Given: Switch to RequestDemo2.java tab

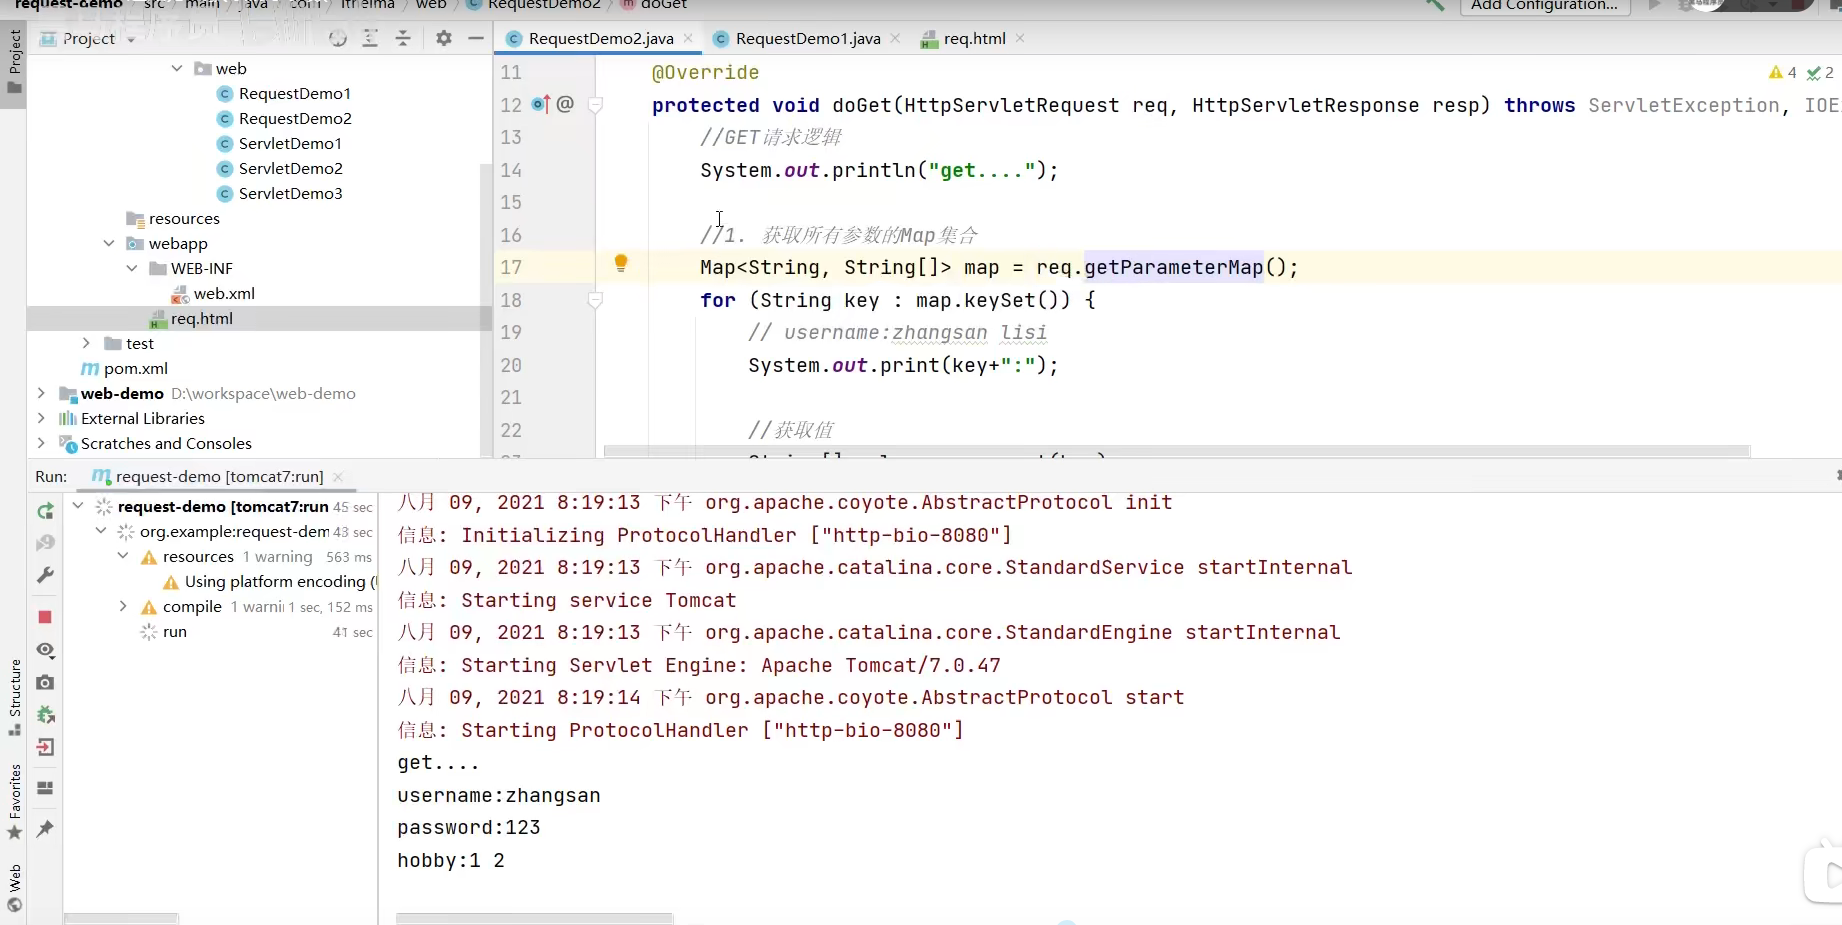Looking at the screenshot, I should point(600,38).
